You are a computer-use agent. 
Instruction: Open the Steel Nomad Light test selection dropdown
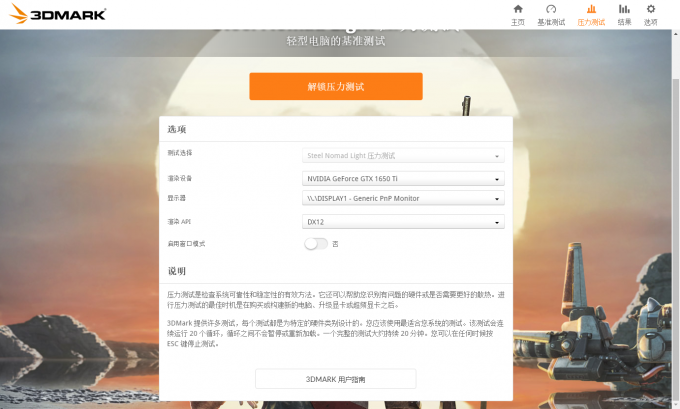tap(403, 156)
